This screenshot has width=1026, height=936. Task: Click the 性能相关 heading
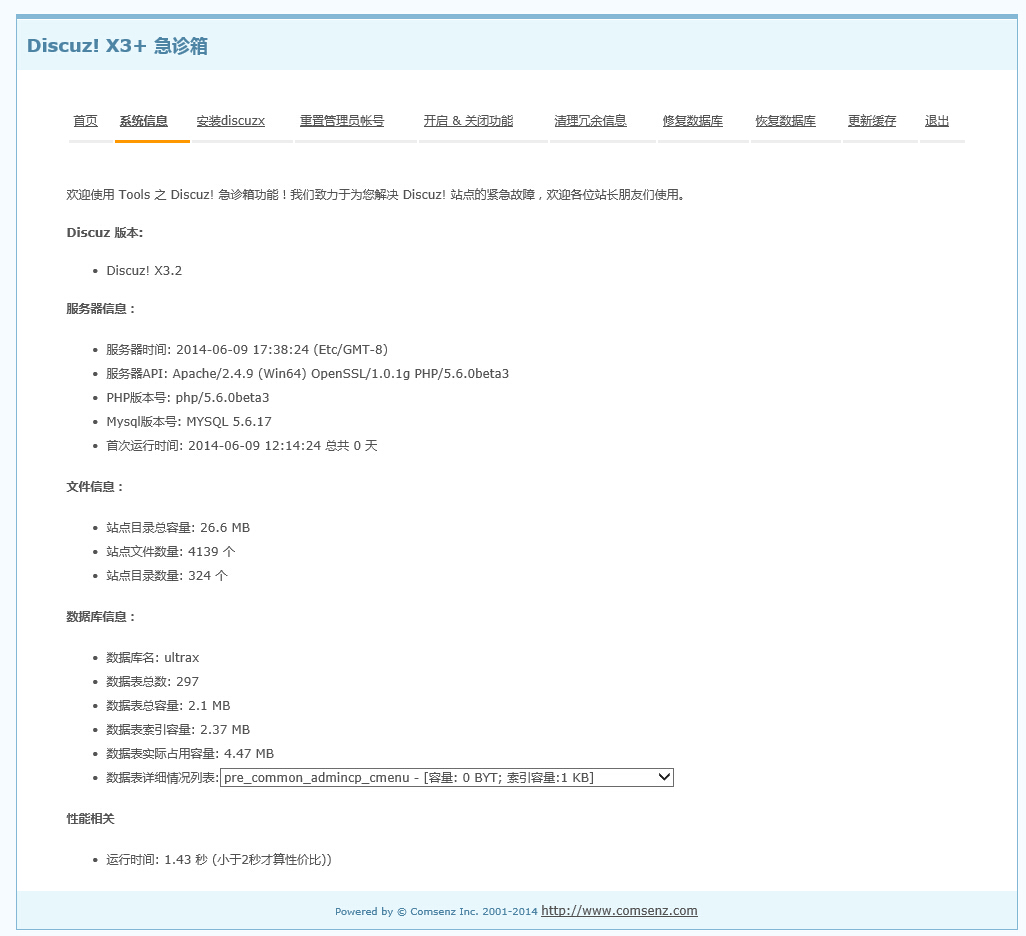(x=90, y=819)
